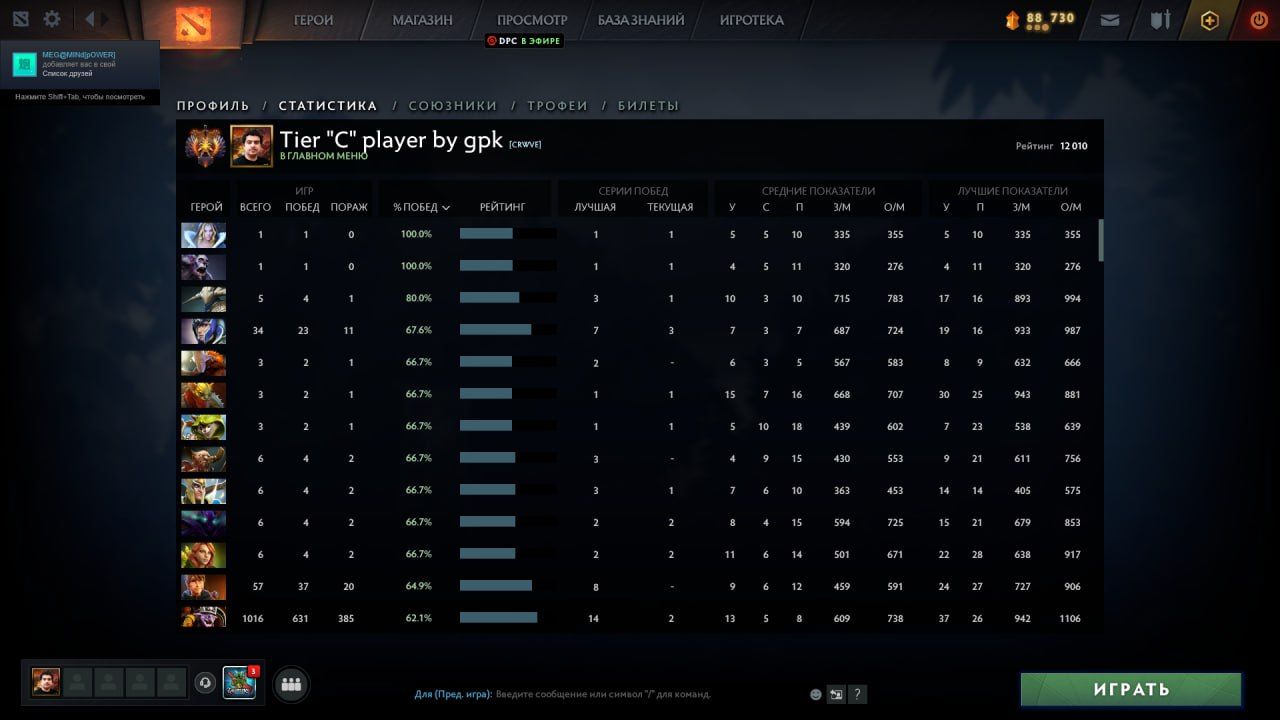Viewport: 1280px width, 720px height.
Task: Click the DPC В ЭФИРЕ live badge
Action: tap(524, 41)
